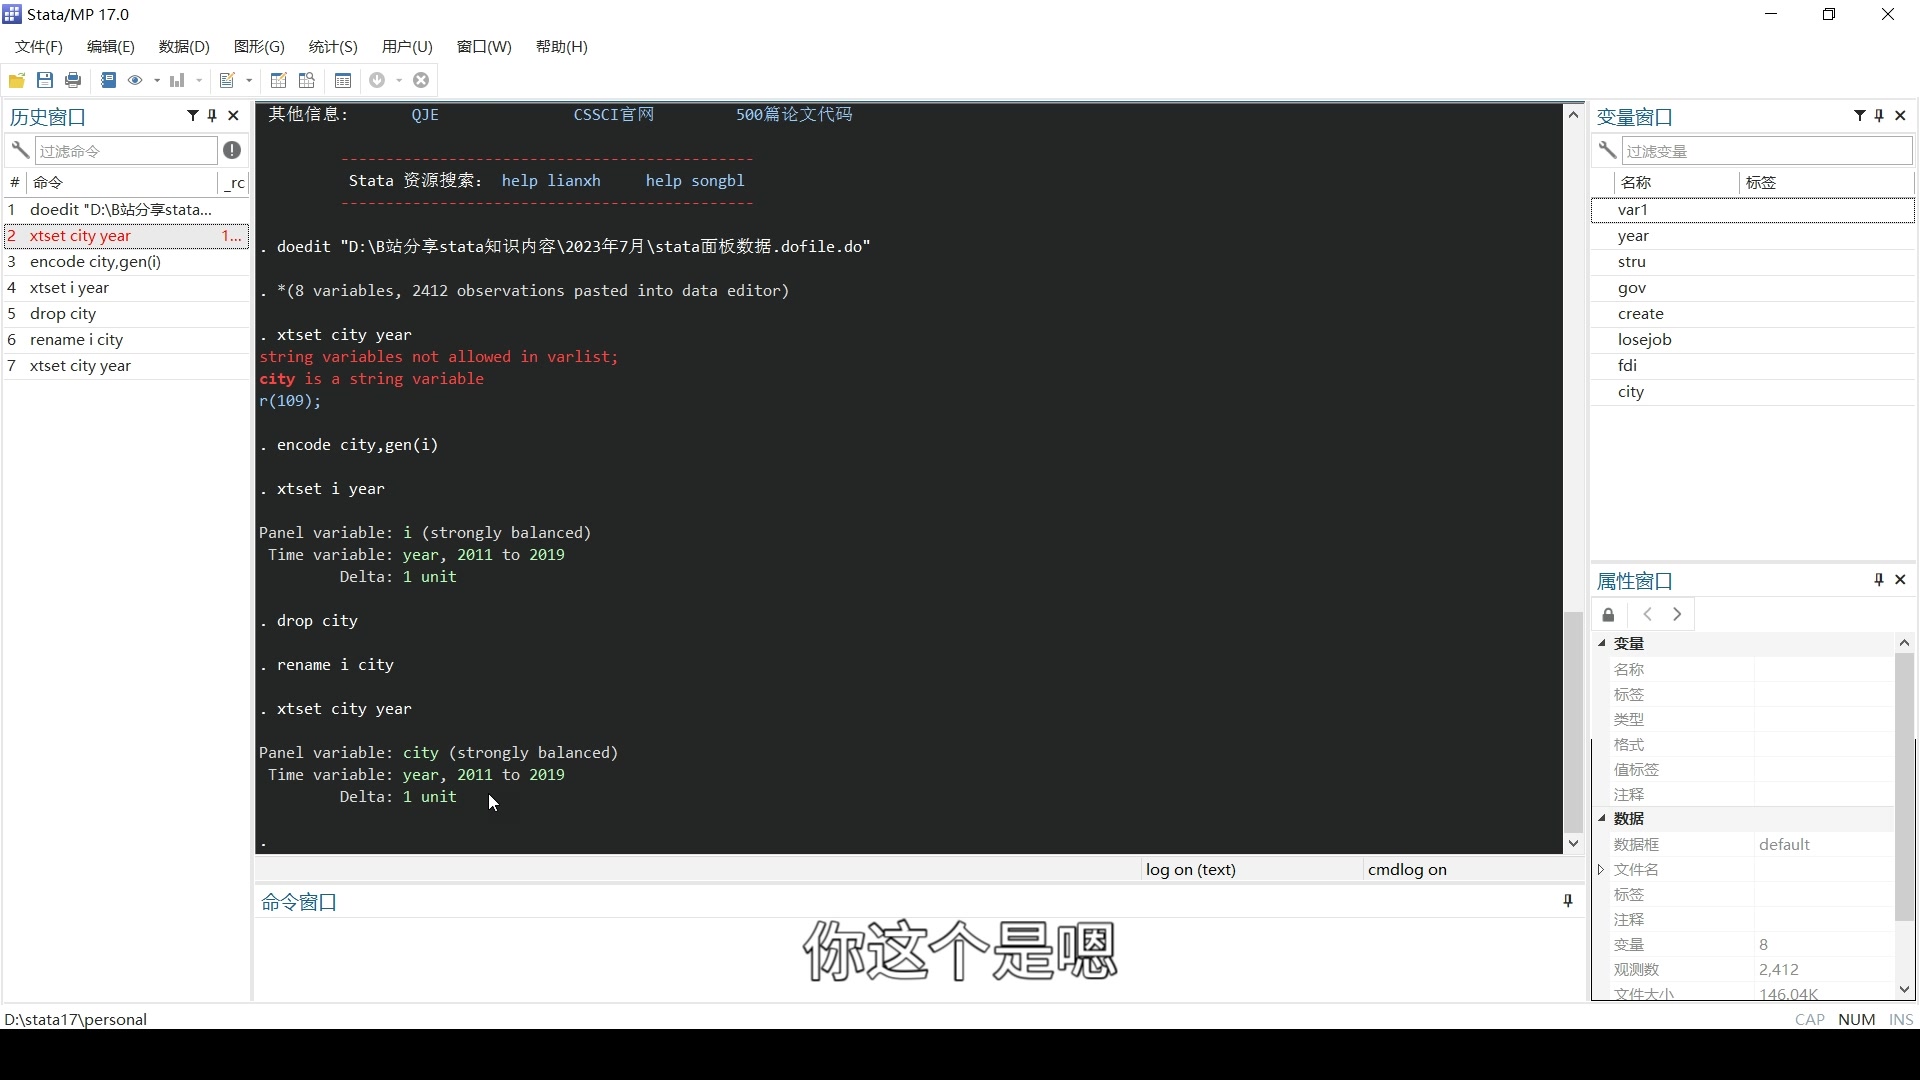Open the Data Browser icon
1920x1080 pixels.
[x=307, y=81]
